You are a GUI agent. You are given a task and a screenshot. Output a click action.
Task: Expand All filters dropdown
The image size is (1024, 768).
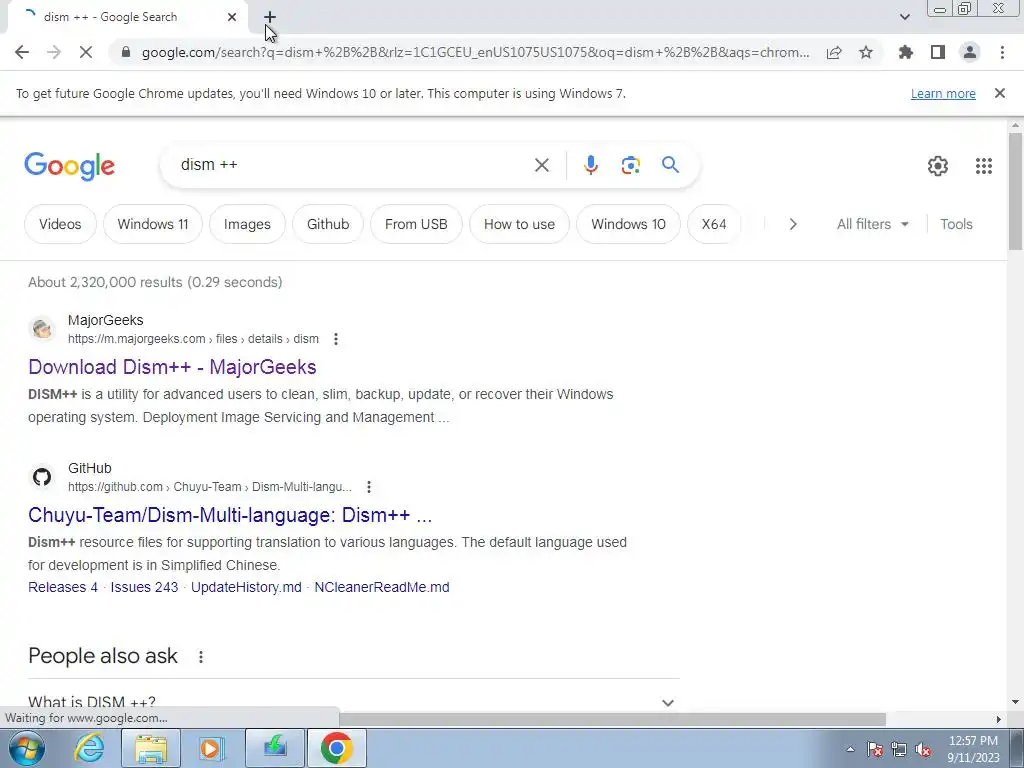tap(872, 224)
